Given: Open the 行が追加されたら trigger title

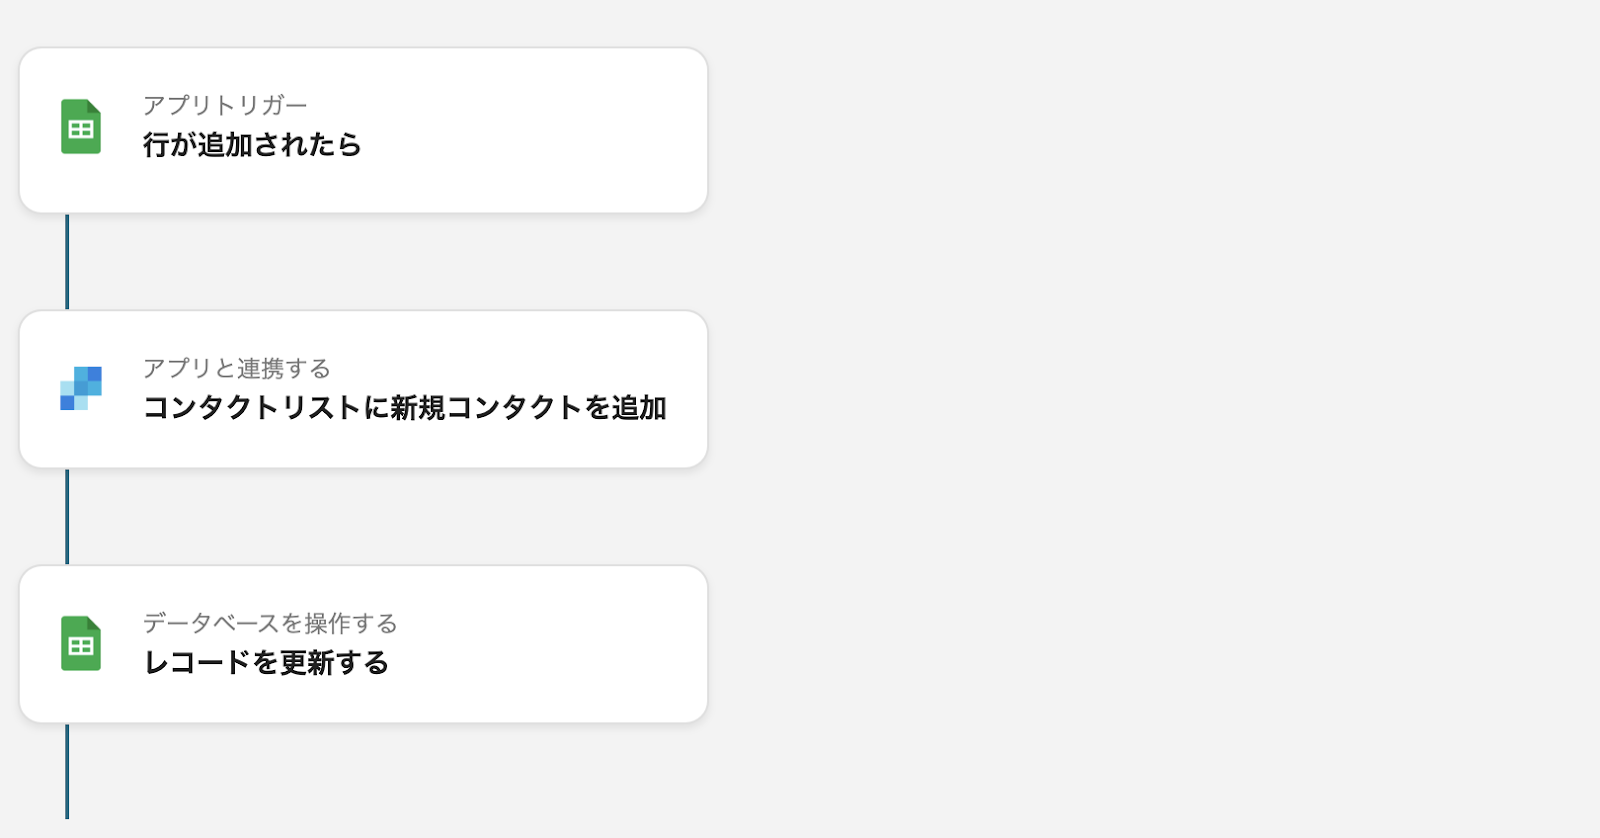Looking at the screenshot, I should pos(252,145).
